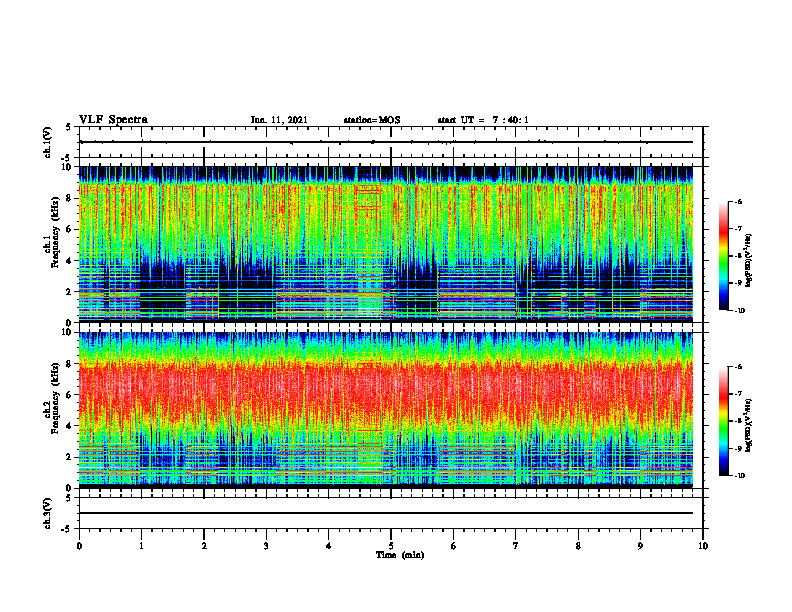Click the "station=MOS" label
Screen dimensions: 792x612
pyautogui.click(x=372, y=120)
